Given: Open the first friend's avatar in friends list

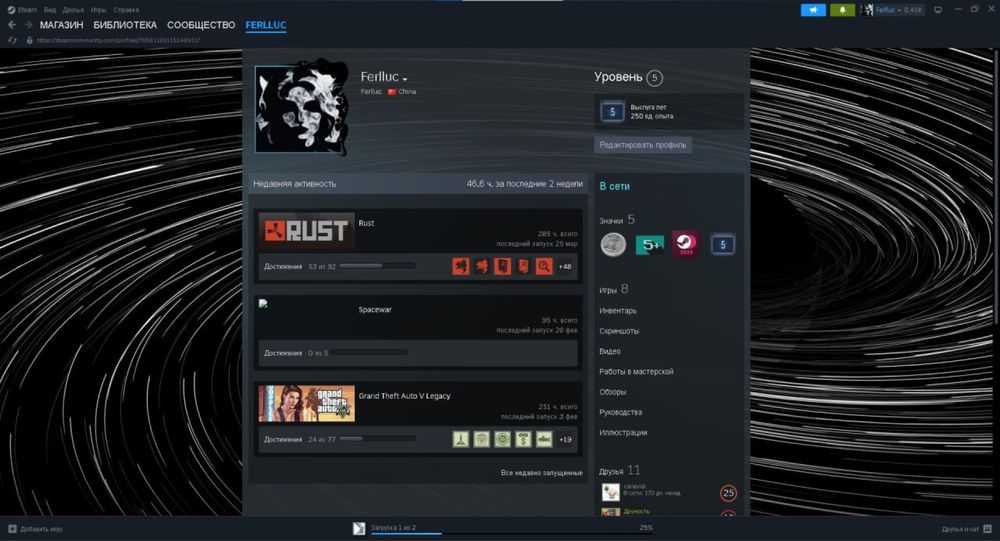Looking at the screenshot, I should pos(610,493).
